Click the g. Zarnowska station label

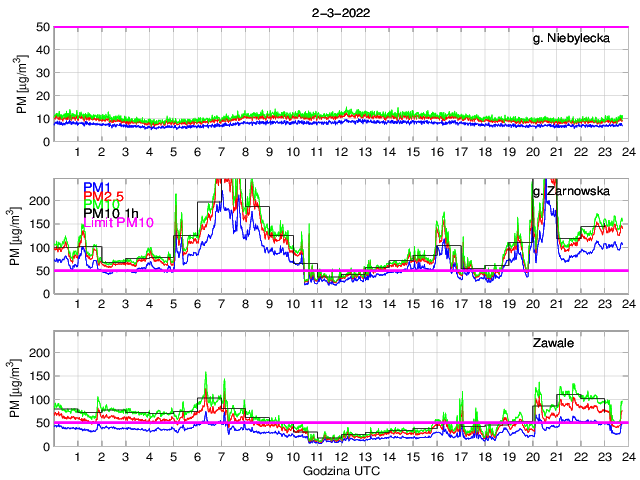click(x=577, y=189)
